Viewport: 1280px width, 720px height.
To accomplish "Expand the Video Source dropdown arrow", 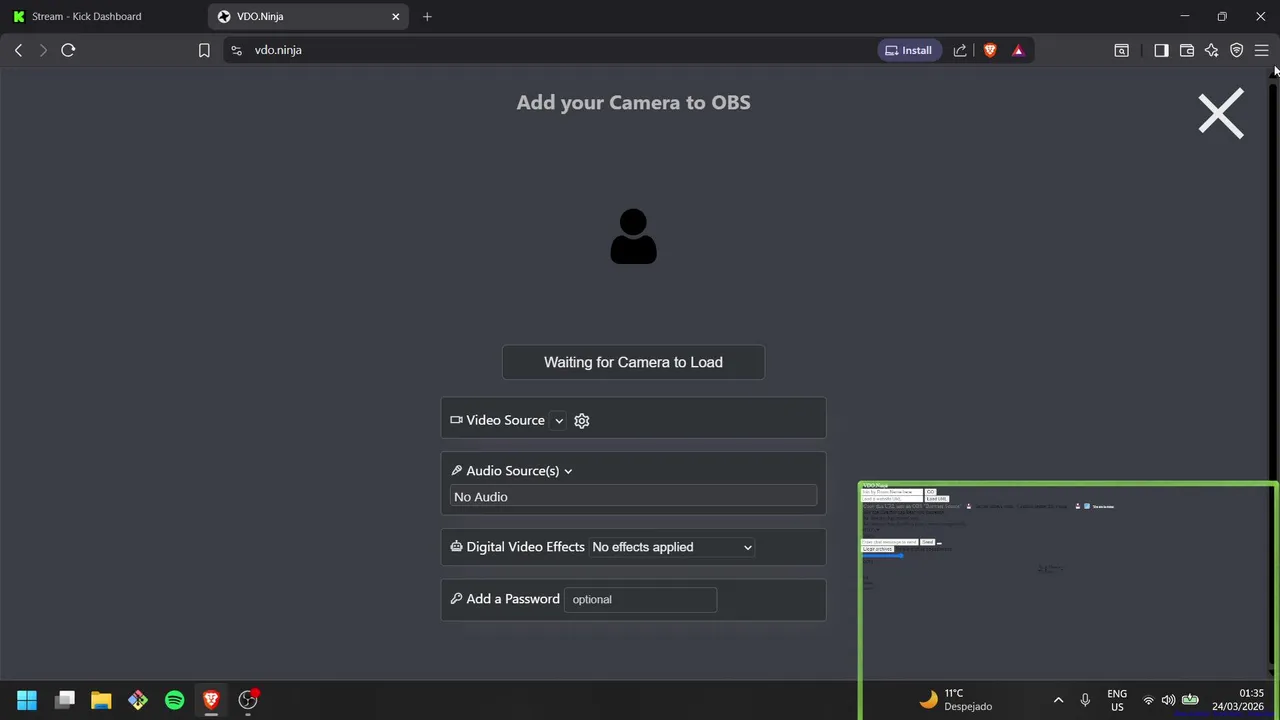I will click(559, 421).
